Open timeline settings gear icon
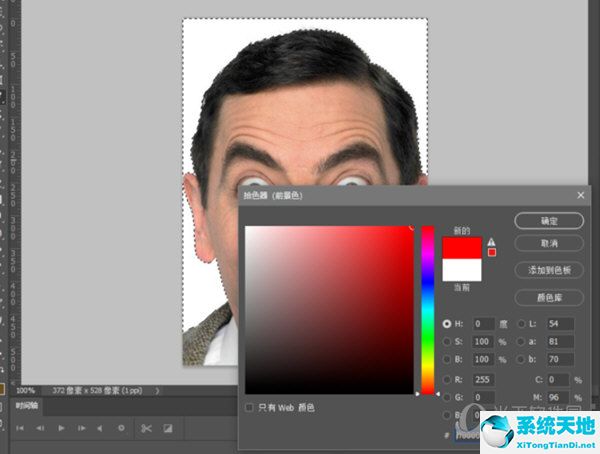Image resolution: width=600 pixels, height=454 pixels. click(x=121, y=428)
